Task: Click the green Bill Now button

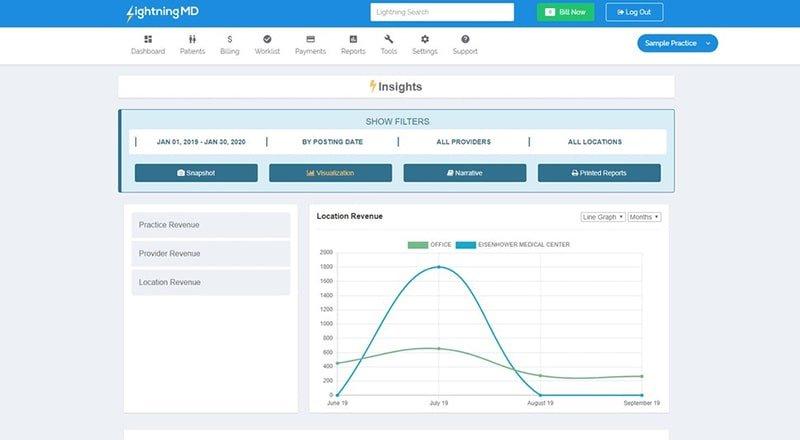Action: 565,12
